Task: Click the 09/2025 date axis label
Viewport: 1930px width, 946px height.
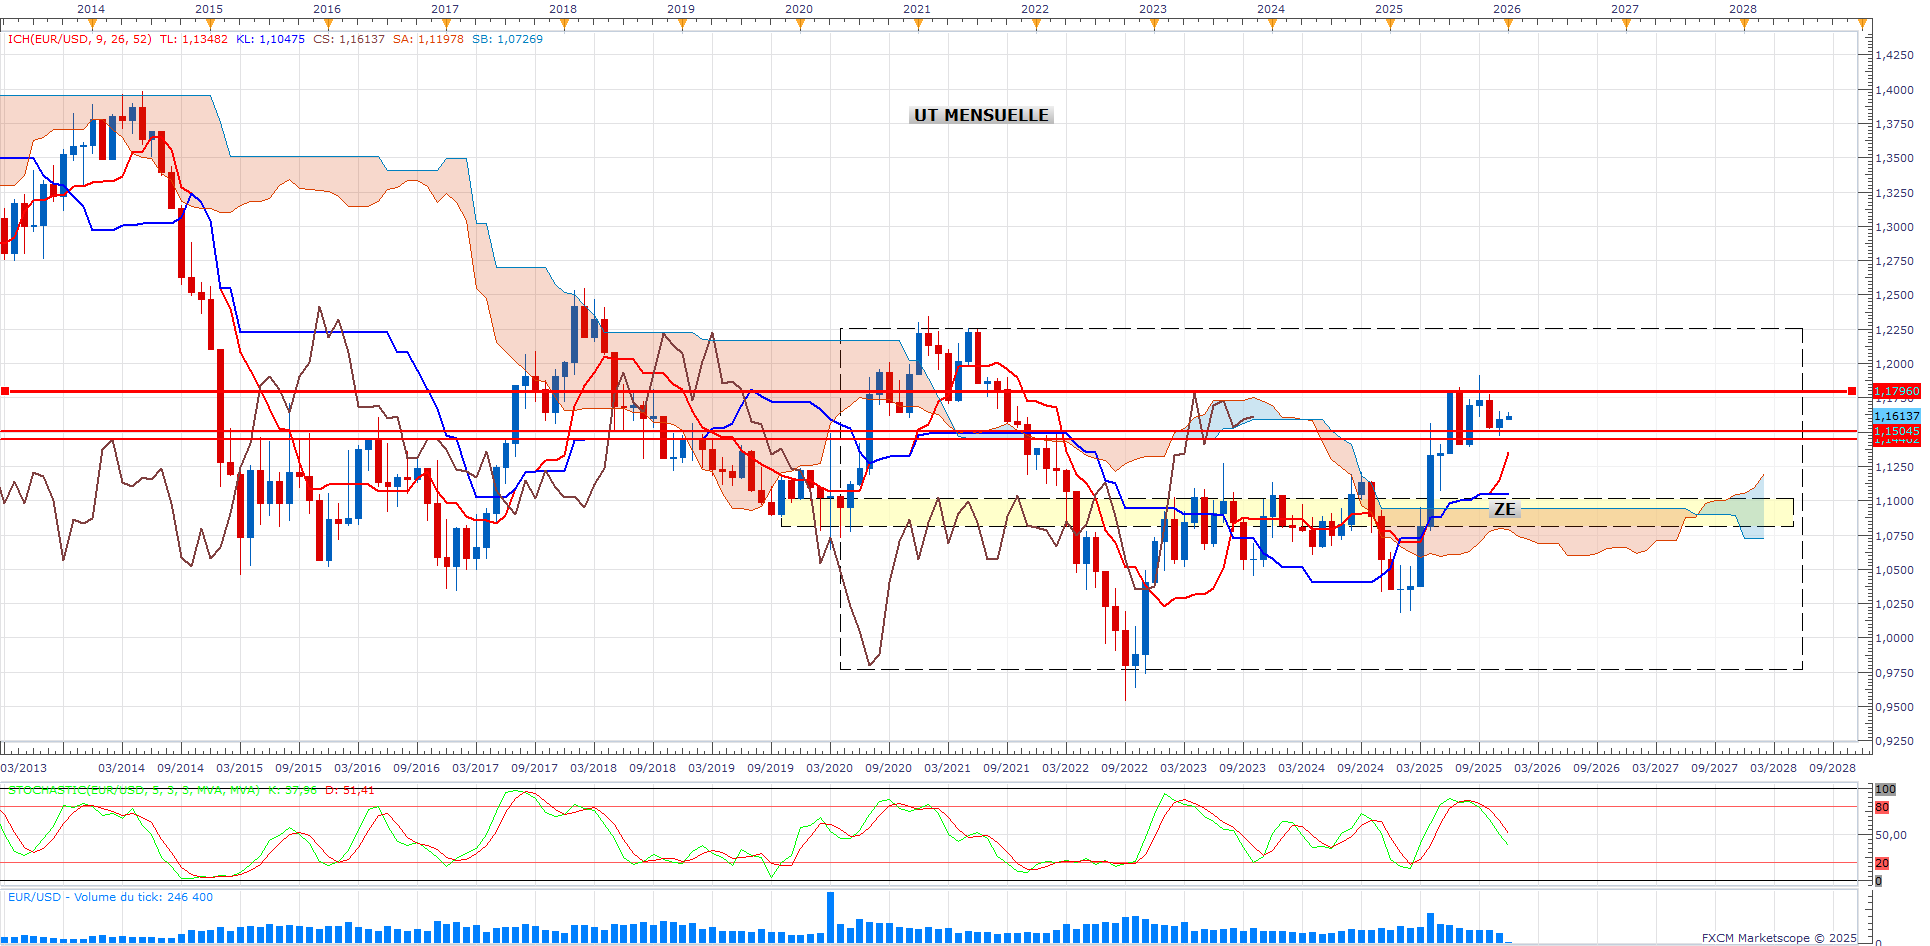Action: [x=1479, y=768]
